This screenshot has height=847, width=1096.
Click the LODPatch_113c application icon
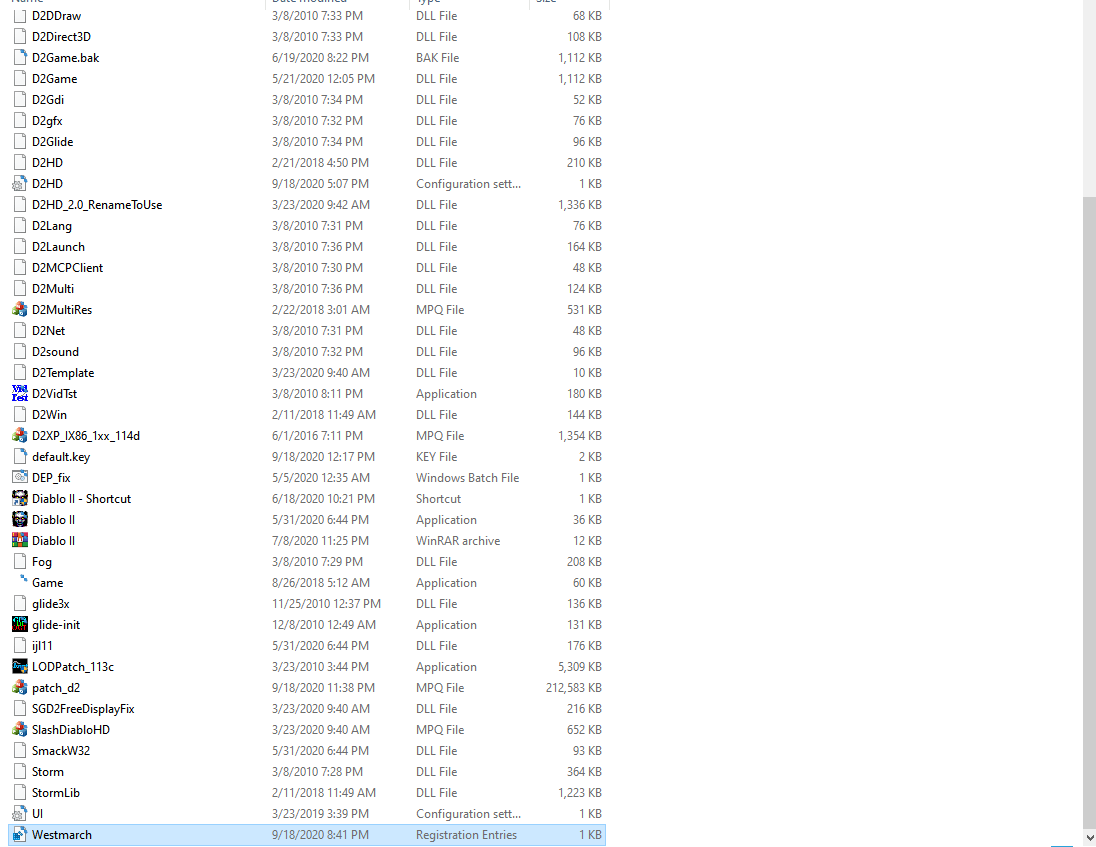click(x=20, y=666)
